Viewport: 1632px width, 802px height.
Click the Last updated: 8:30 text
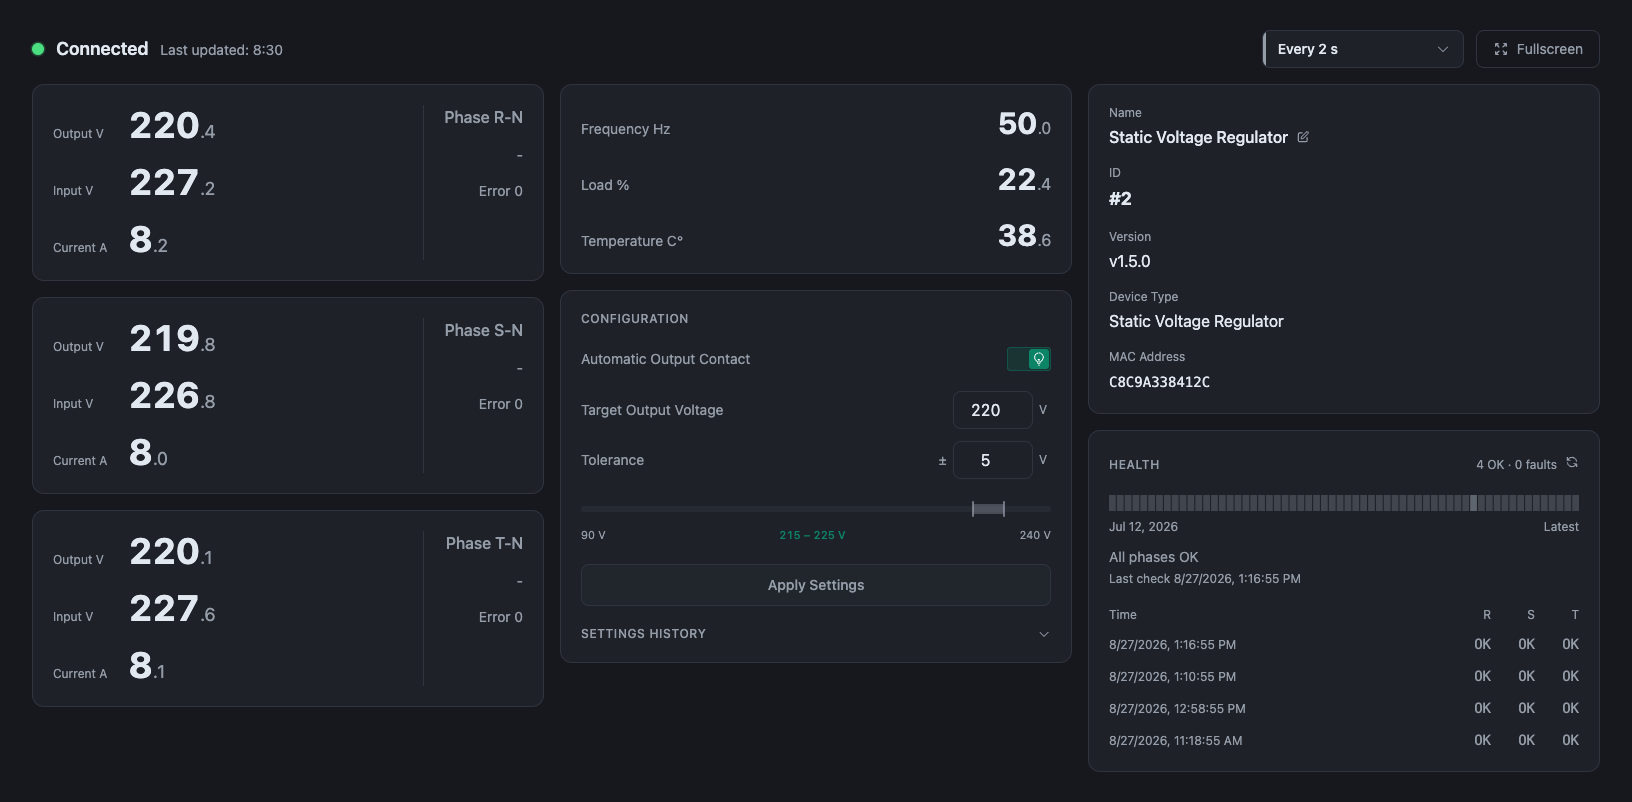click(x=221, y=50)
